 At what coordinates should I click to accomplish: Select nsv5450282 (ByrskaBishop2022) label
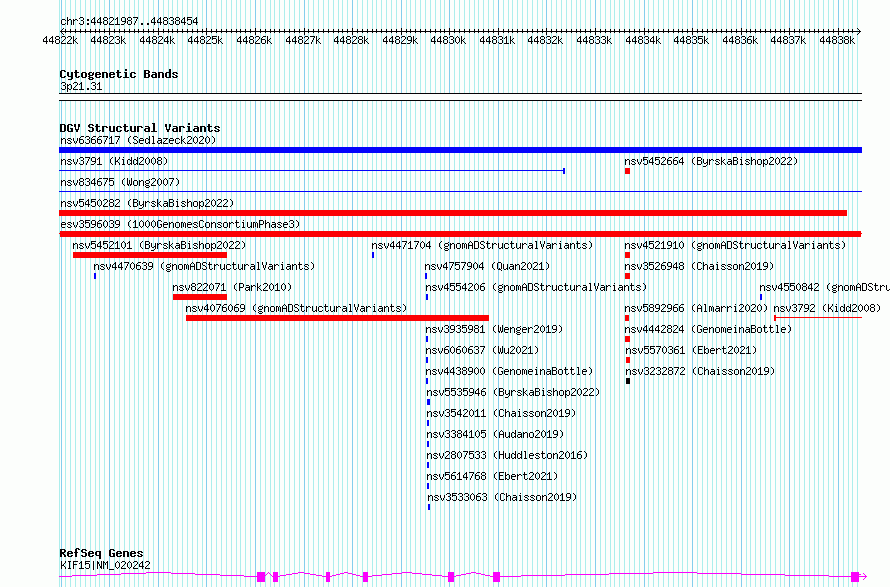pyautogui.click(x=147, y=203)
